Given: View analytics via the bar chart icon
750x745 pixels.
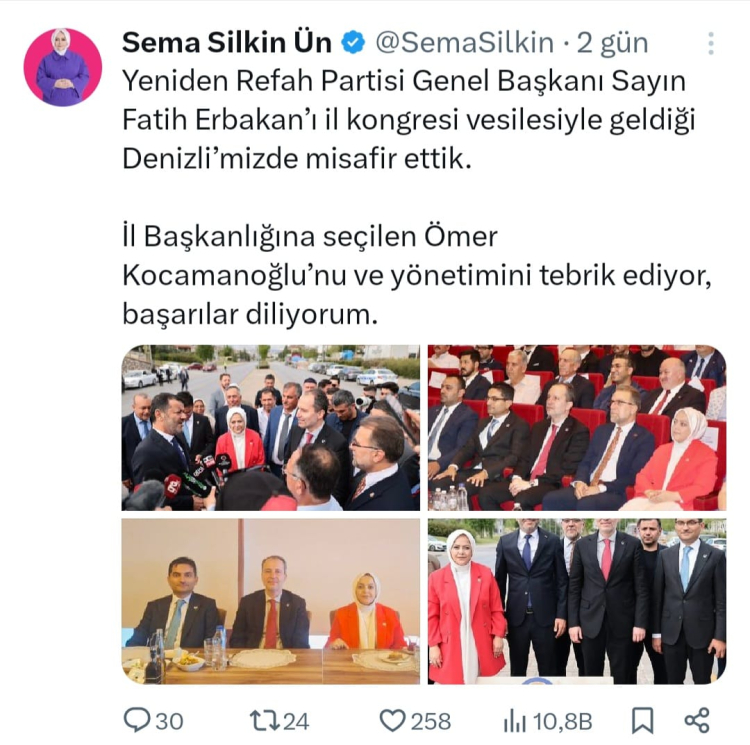Looking at the screenshot, I should [x=515, y=721].
